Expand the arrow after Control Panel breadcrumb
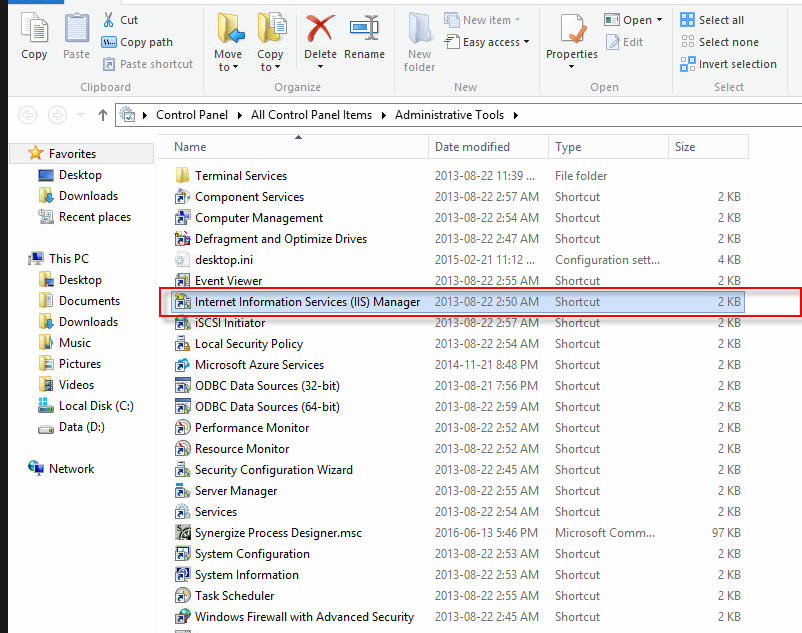 (239, 115)
